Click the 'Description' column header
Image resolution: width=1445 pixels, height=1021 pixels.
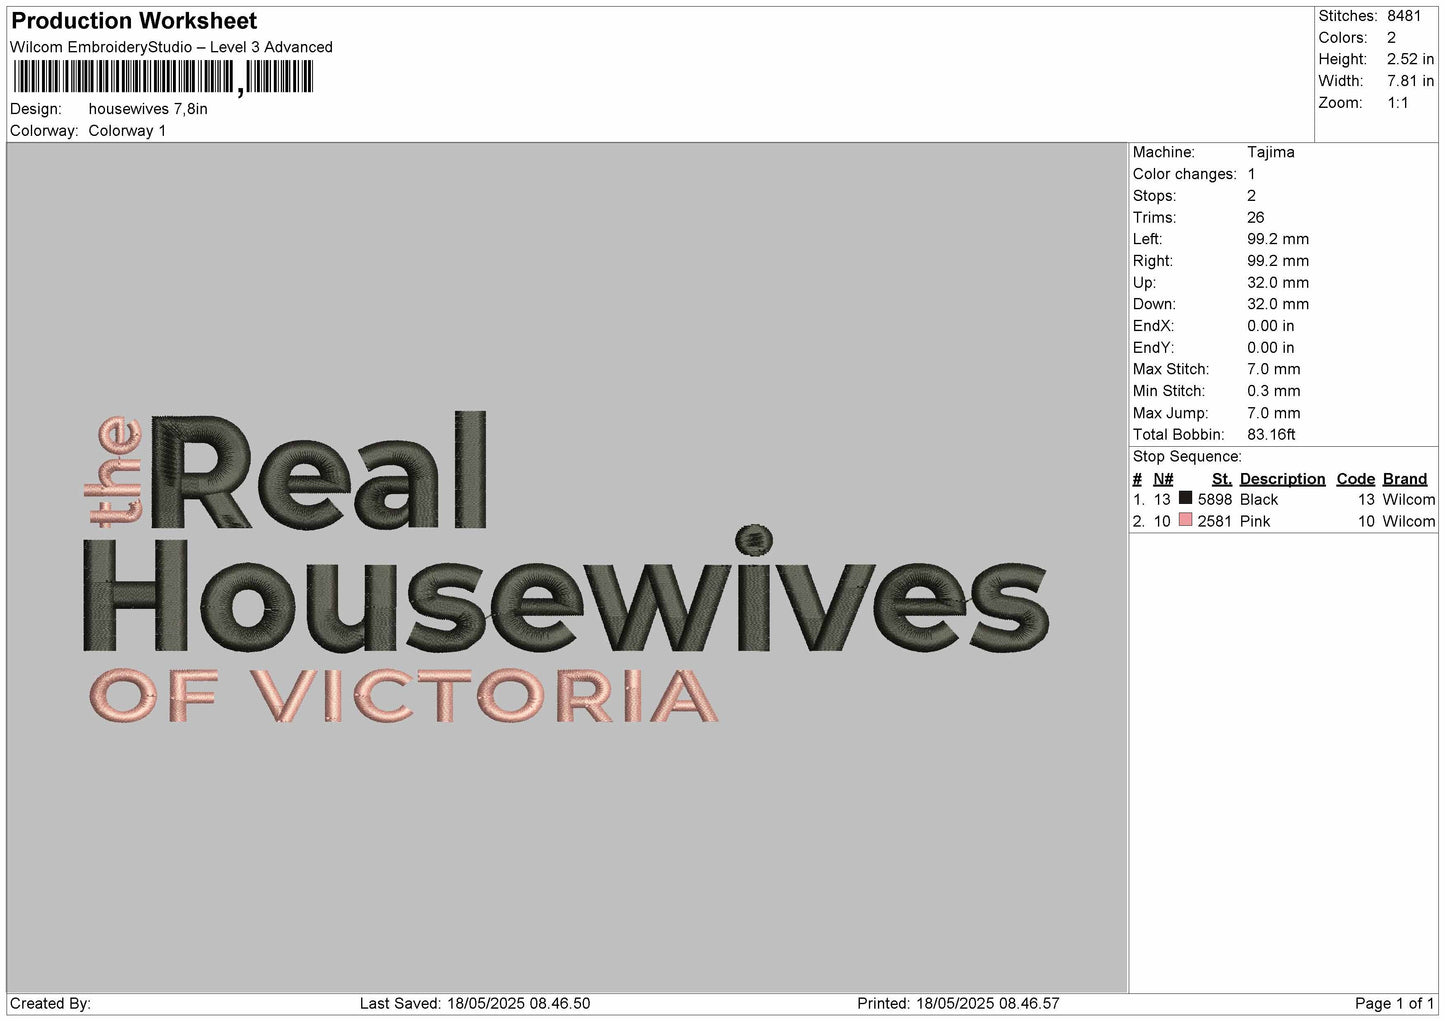click(x=1282, y=479)
